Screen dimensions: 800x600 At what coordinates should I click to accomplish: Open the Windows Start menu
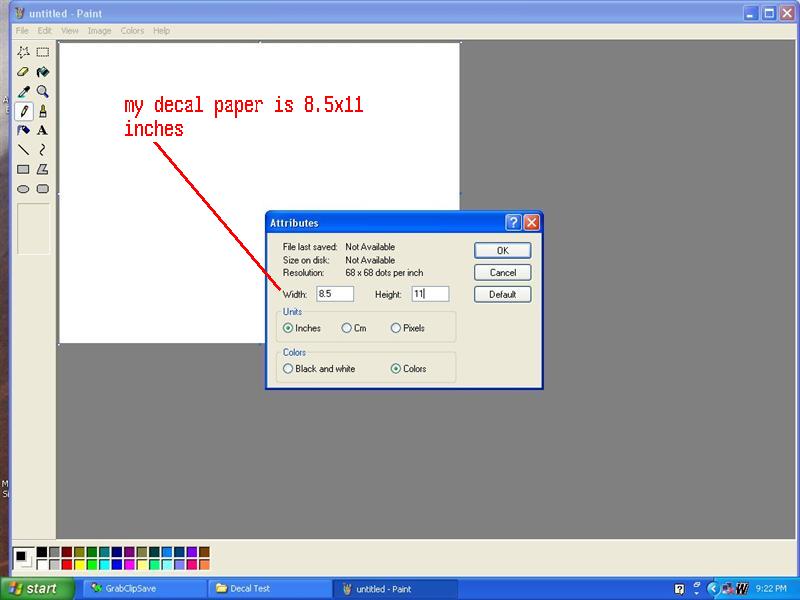(36, 589)
